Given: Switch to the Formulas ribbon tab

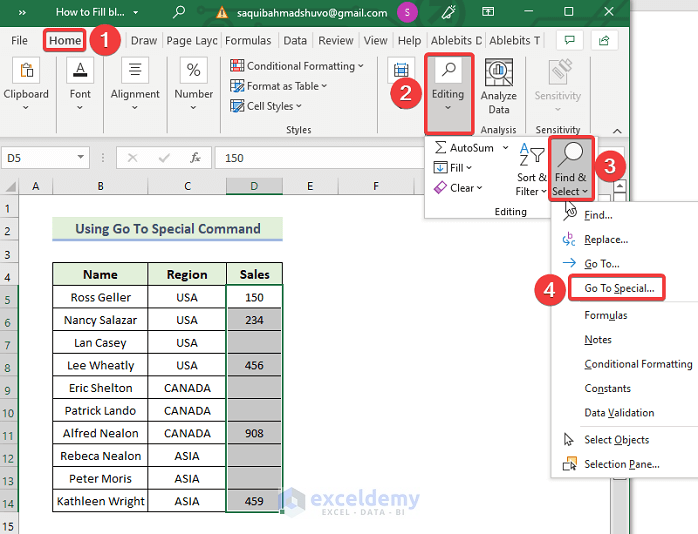Looking at the screenshot, I should (248, 41).
